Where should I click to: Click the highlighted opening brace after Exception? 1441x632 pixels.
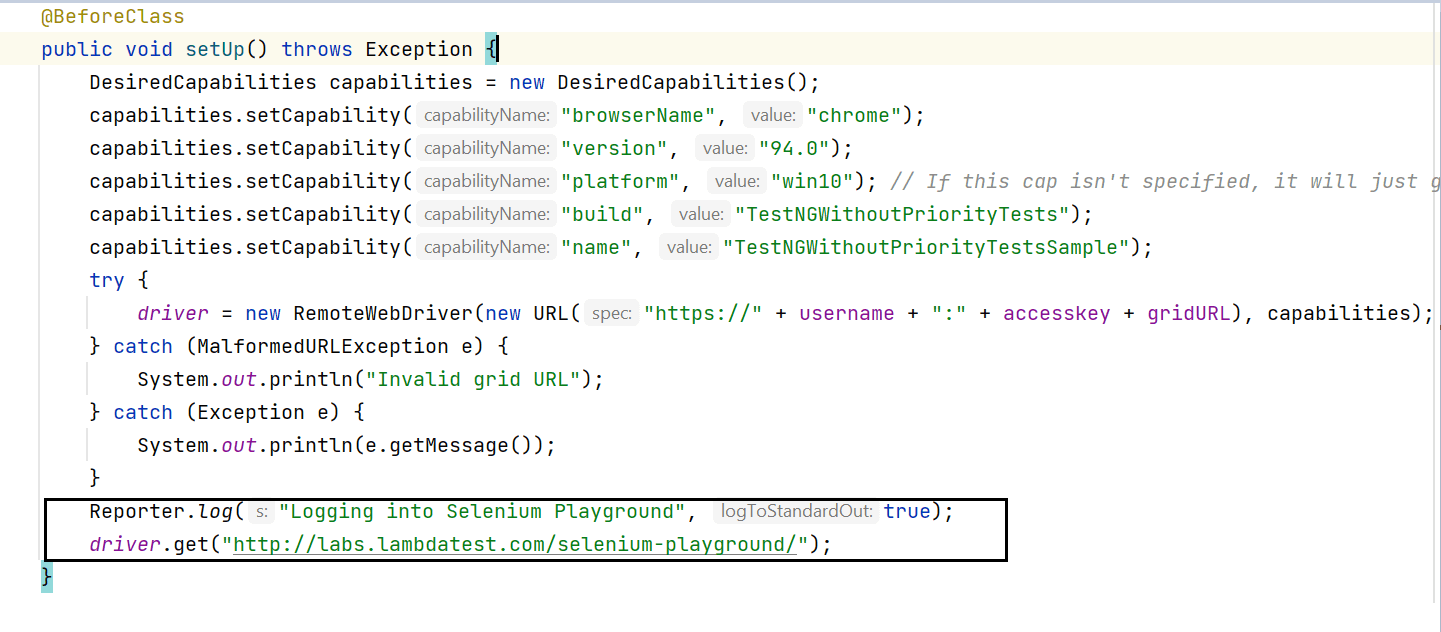(x=491, y=49)
